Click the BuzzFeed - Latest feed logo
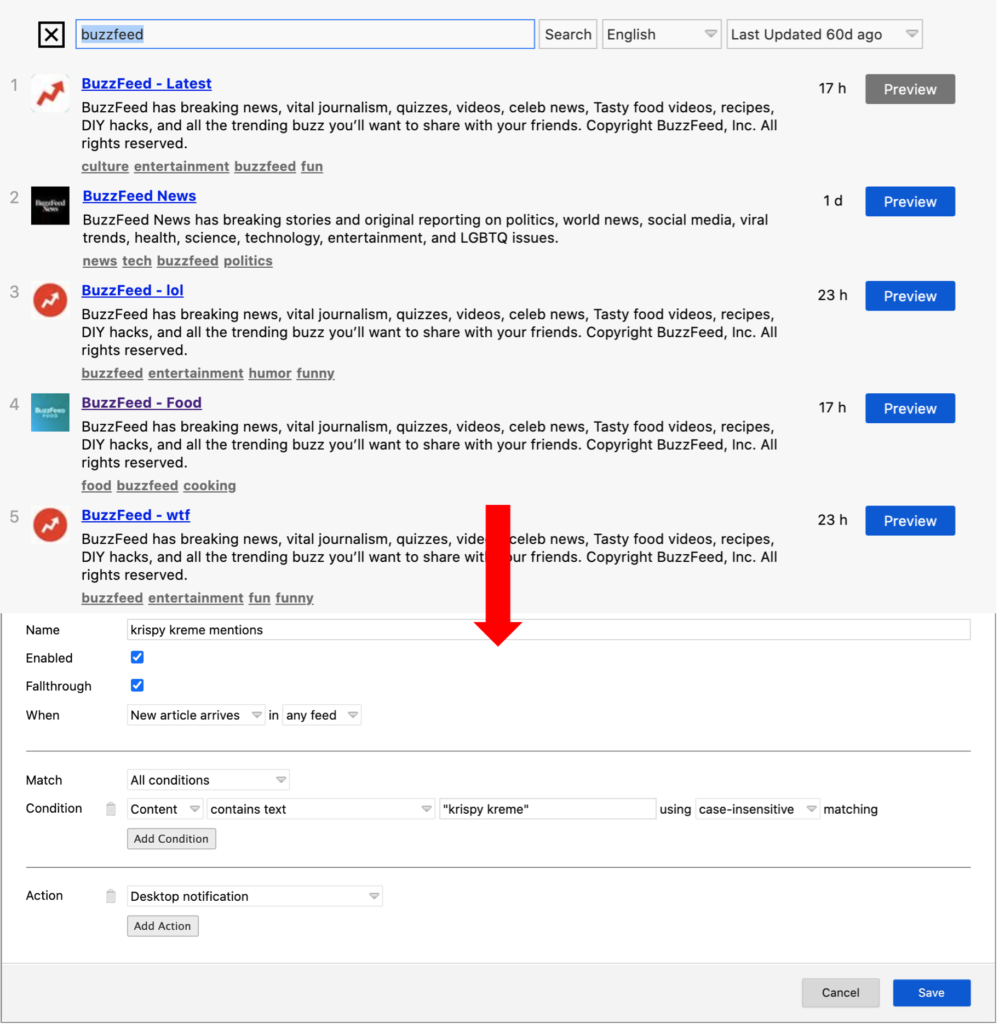 point(50,93)
